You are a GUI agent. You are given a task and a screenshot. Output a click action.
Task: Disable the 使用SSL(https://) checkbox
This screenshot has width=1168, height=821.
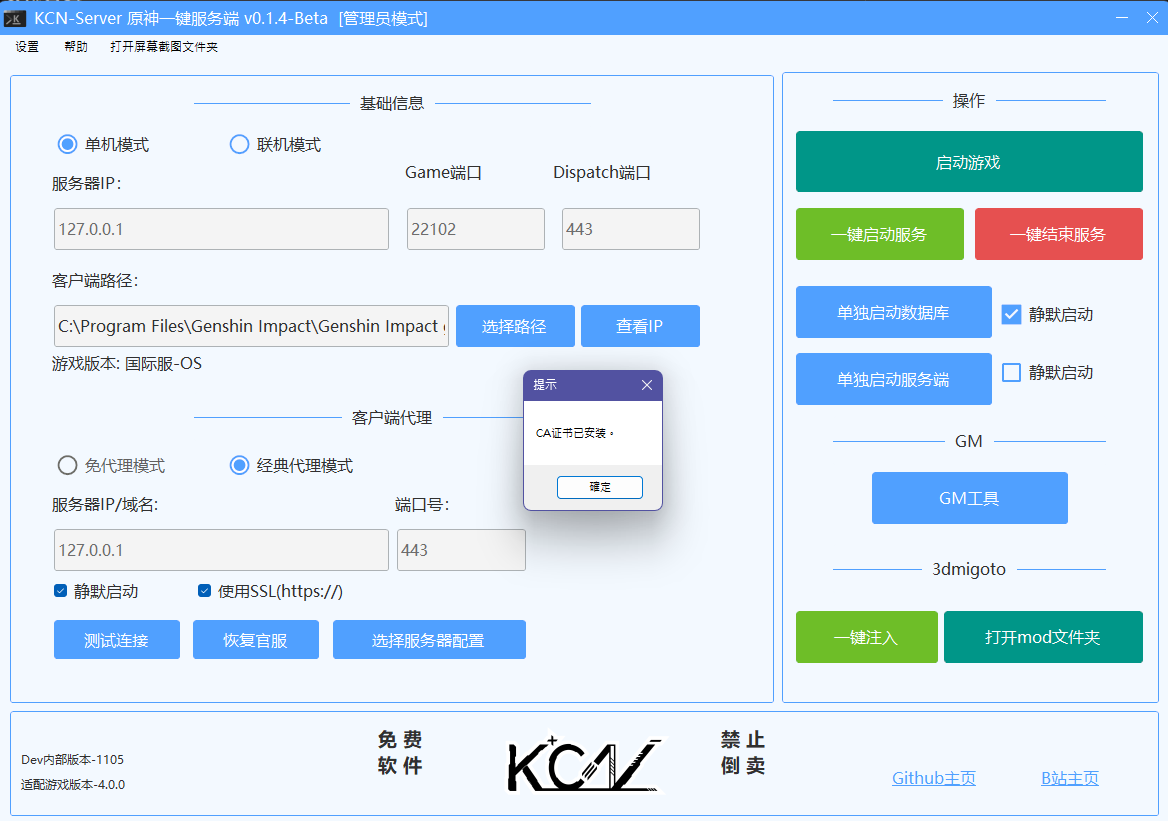point(204,591)
